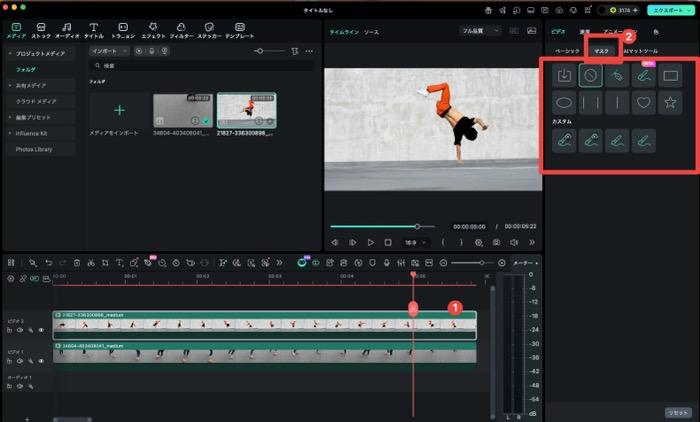Open the フル画質 quality dropdown
This screenshot has width=700, height=422.
coord(480,31)
